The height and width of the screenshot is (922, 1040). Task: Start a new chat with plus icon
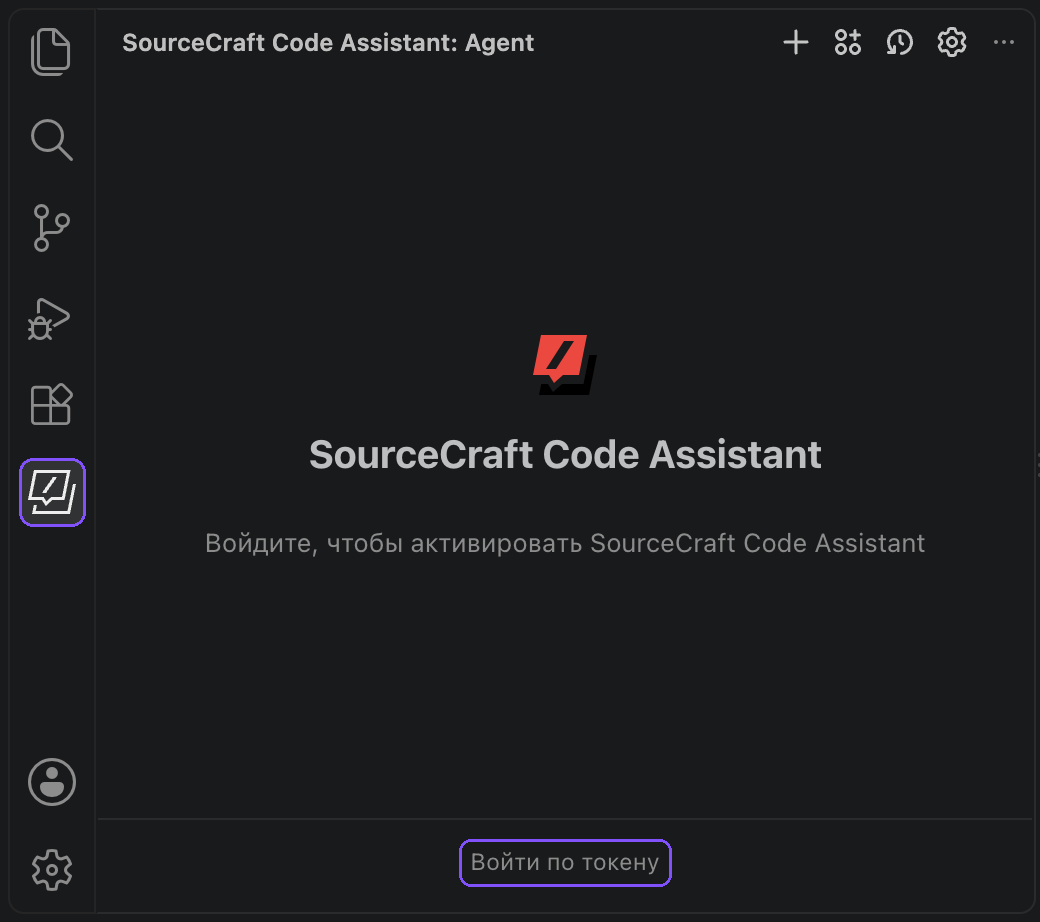[x=795, y=42]
